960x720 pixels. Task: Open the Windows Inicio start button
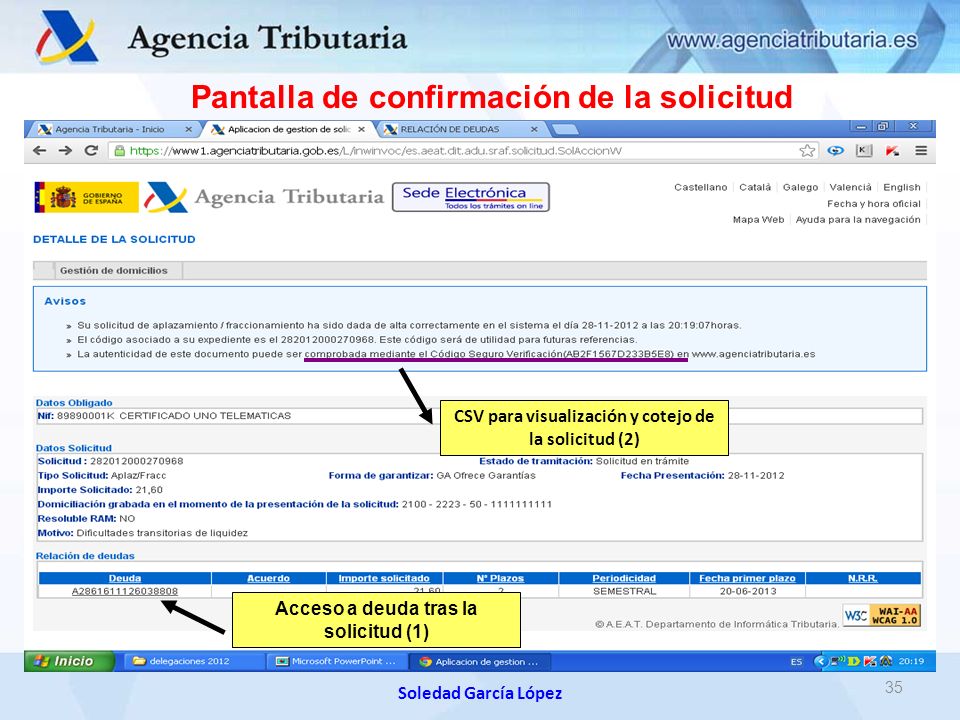click(69, 661)
